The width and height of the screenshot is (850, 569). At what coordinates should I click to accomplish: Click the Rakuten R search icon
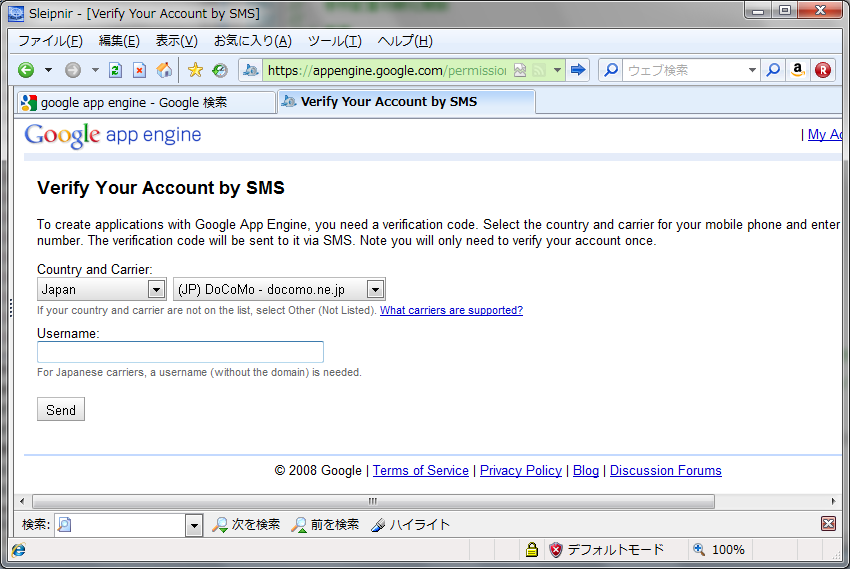[x=823, y=70]
